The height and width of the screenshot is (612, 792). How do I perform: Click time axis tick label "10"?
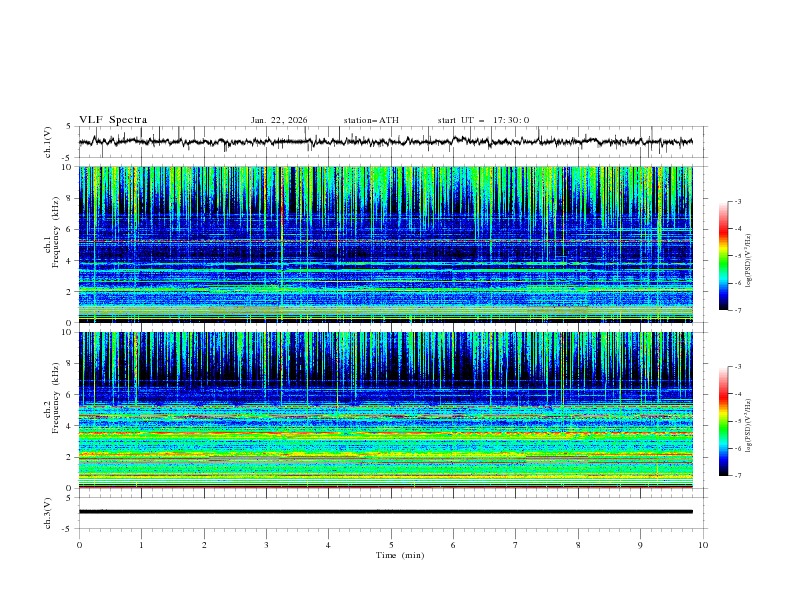(x=703, y=545)
